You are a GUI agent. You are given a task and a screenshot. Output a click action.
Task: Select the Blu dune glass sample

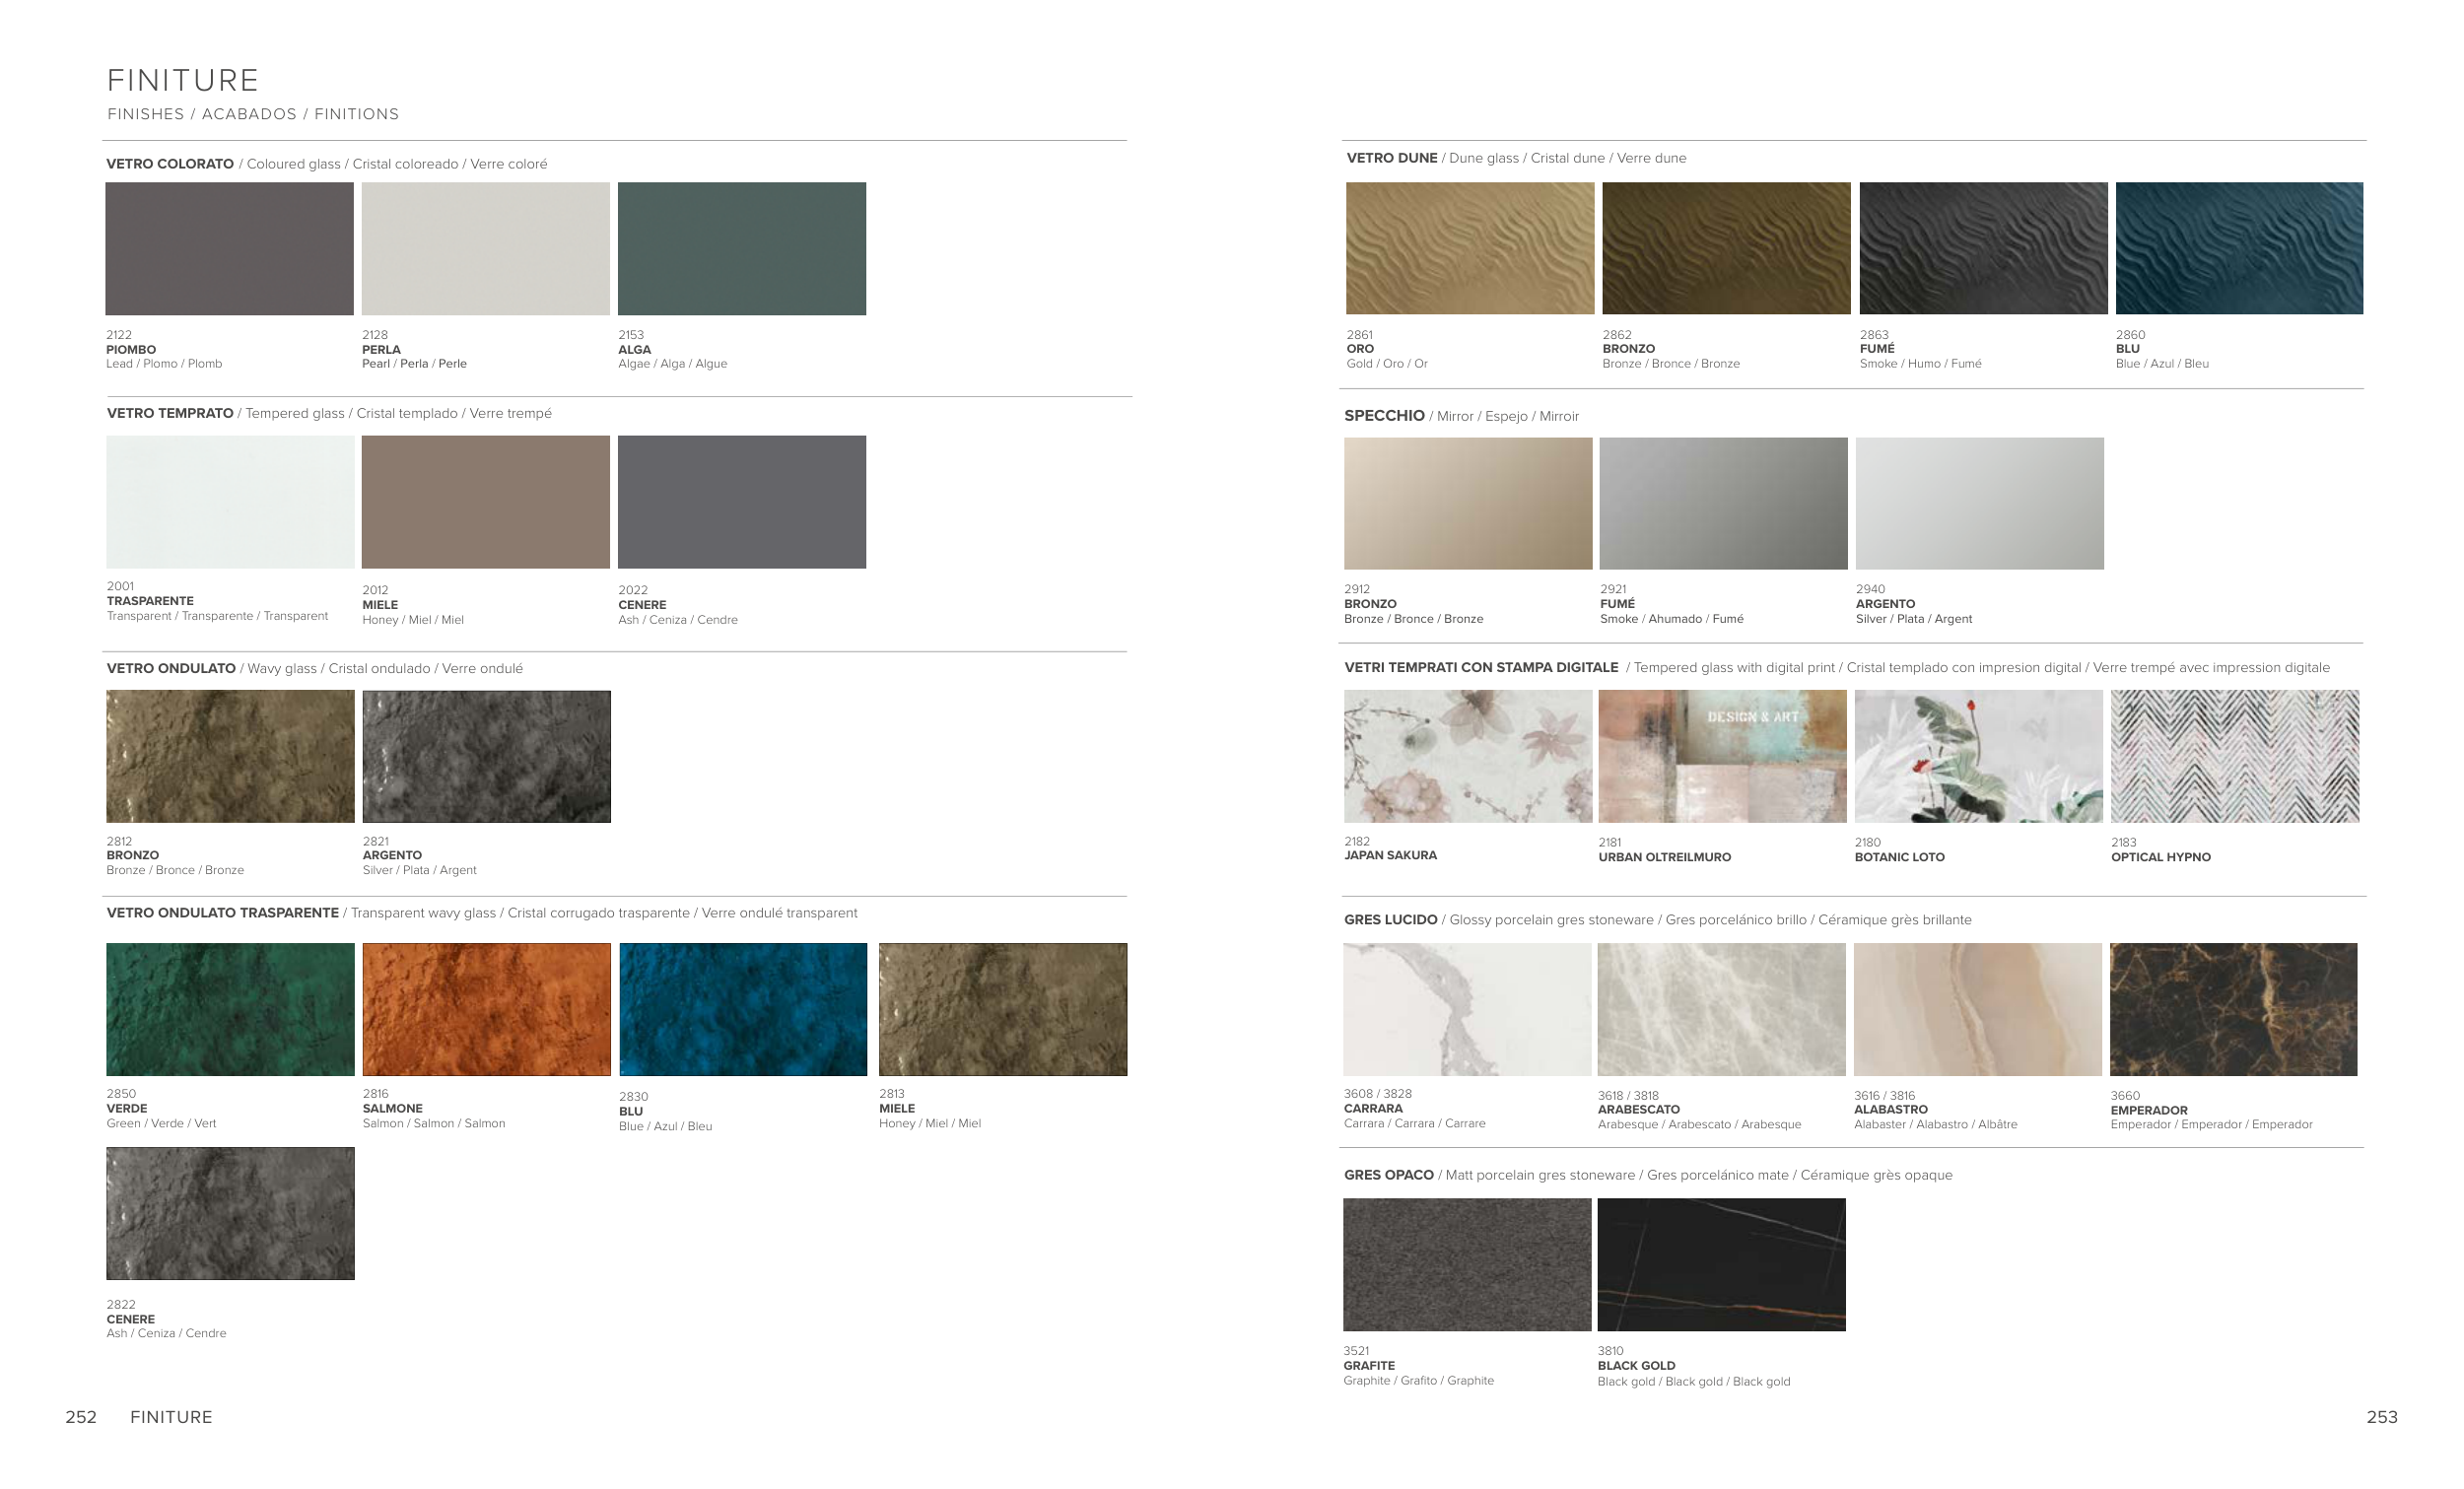[2239, 248]
